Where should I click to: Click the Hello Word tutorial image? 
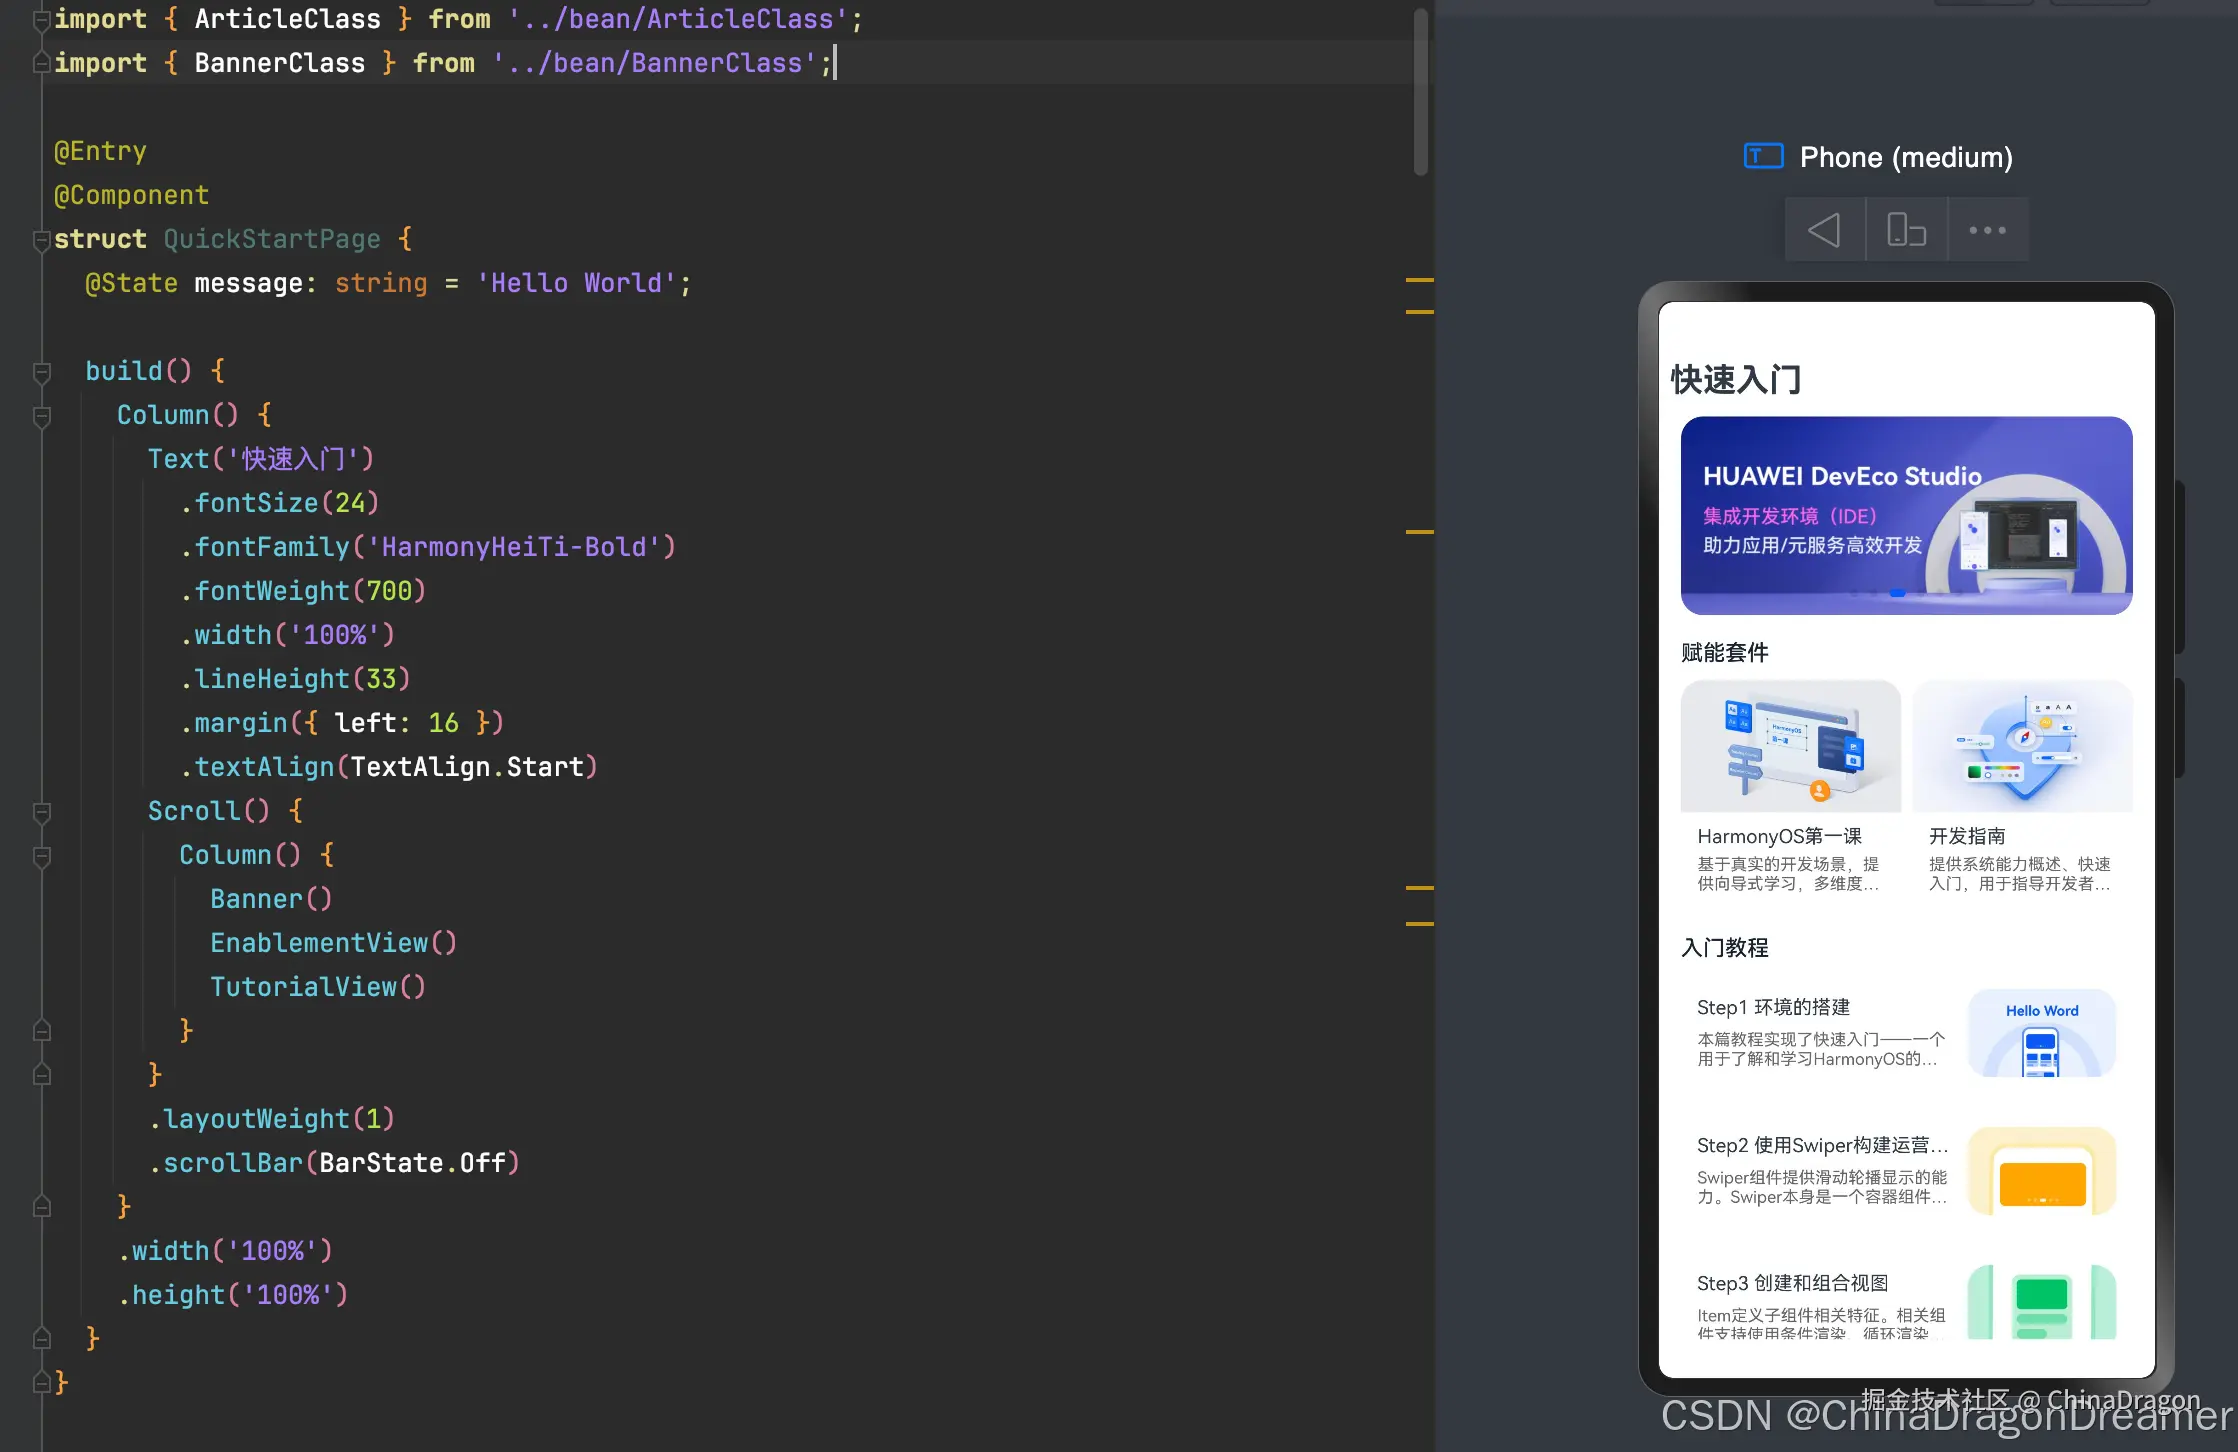click(2041, 1033)
